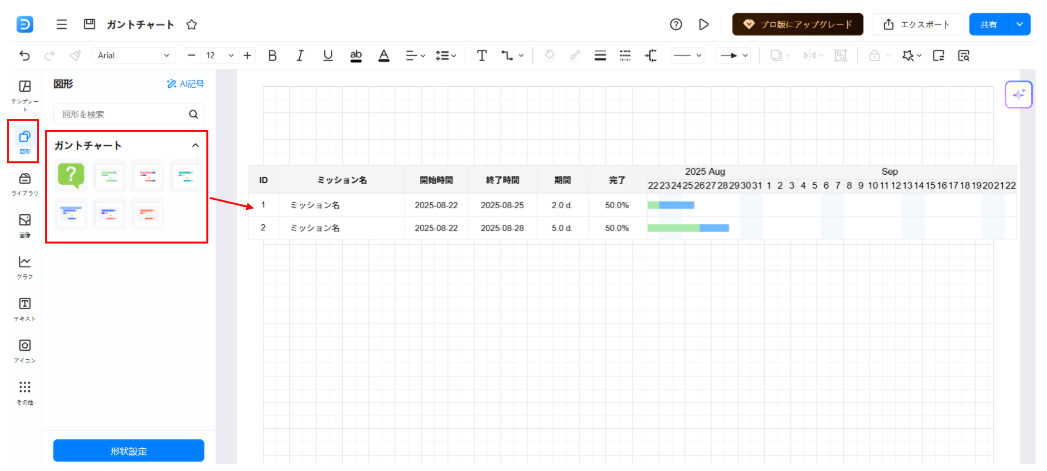Click the redo arrow icon

49,56
